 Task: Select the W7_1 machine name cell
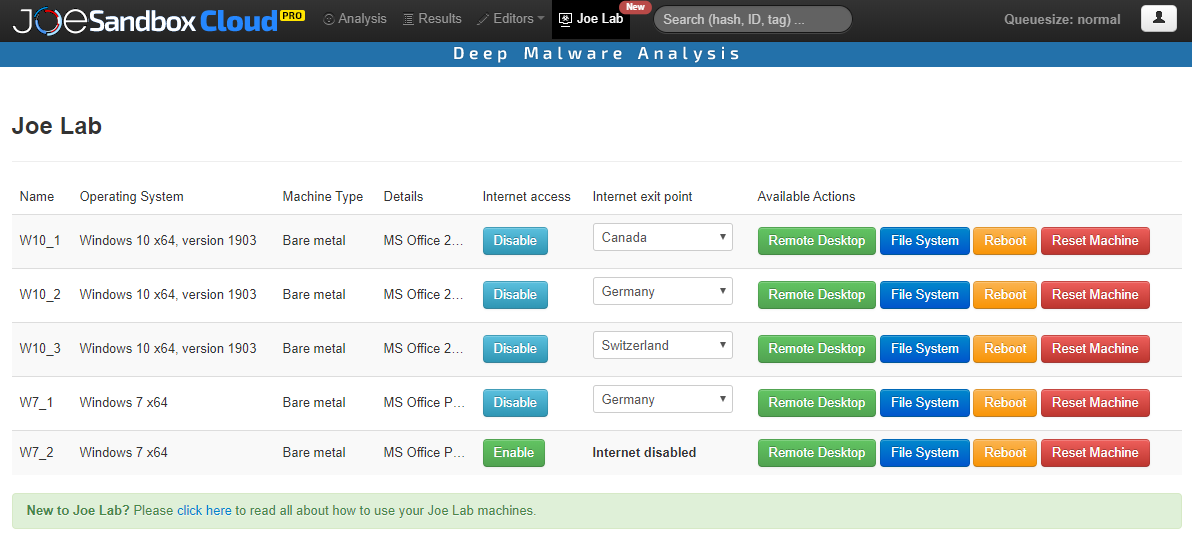(36, 403)
